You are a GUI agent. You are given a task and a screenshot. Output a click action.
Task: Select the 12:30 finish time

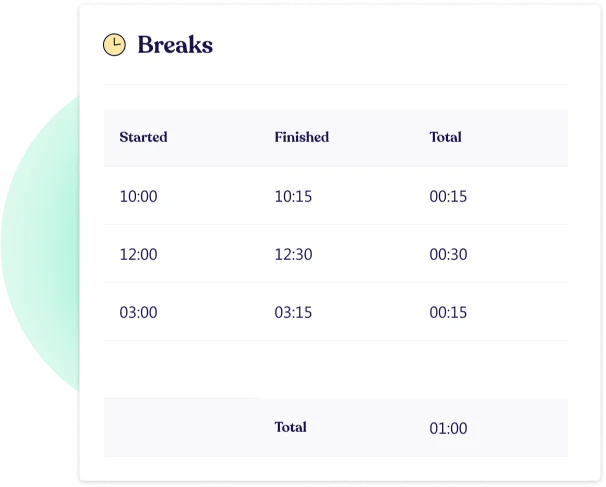pyautogui.click(x=293, y=254)
